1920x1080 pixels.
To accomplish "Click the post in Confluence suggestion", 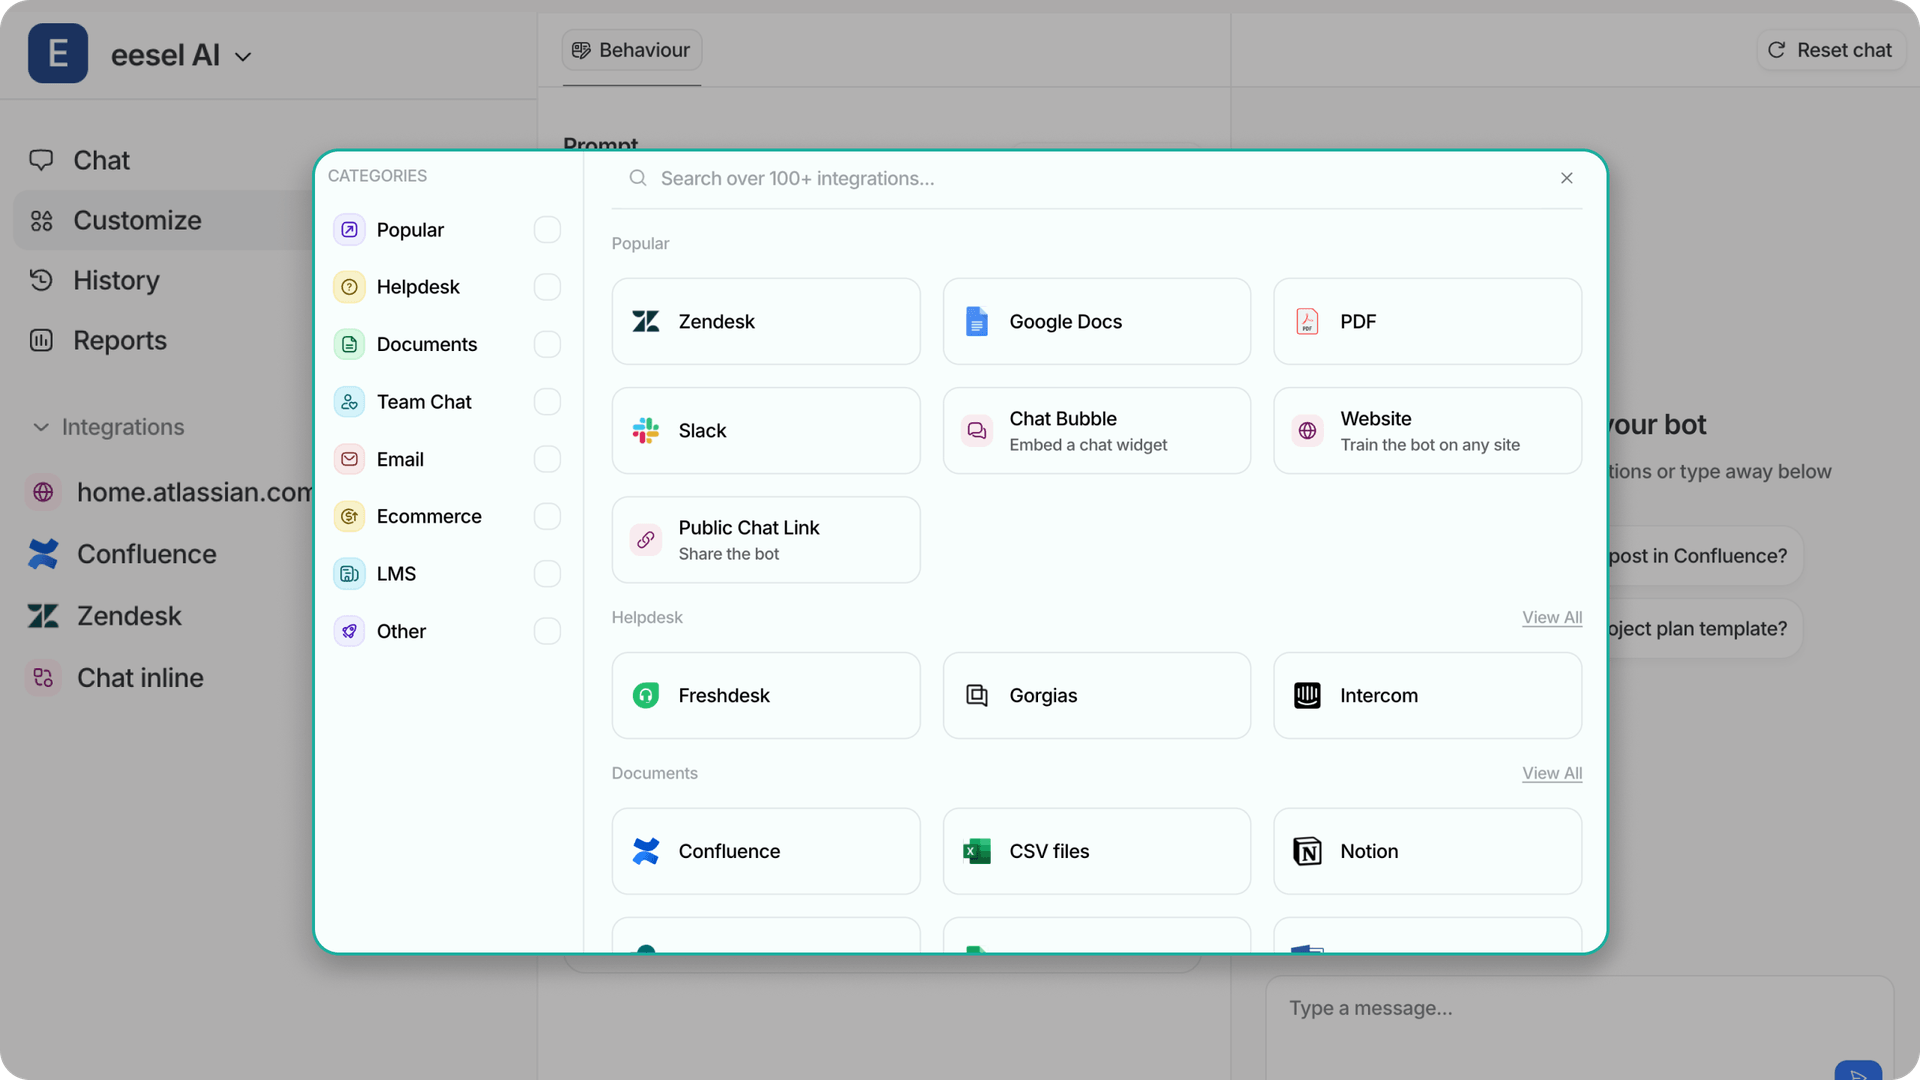I will 1703,556.
